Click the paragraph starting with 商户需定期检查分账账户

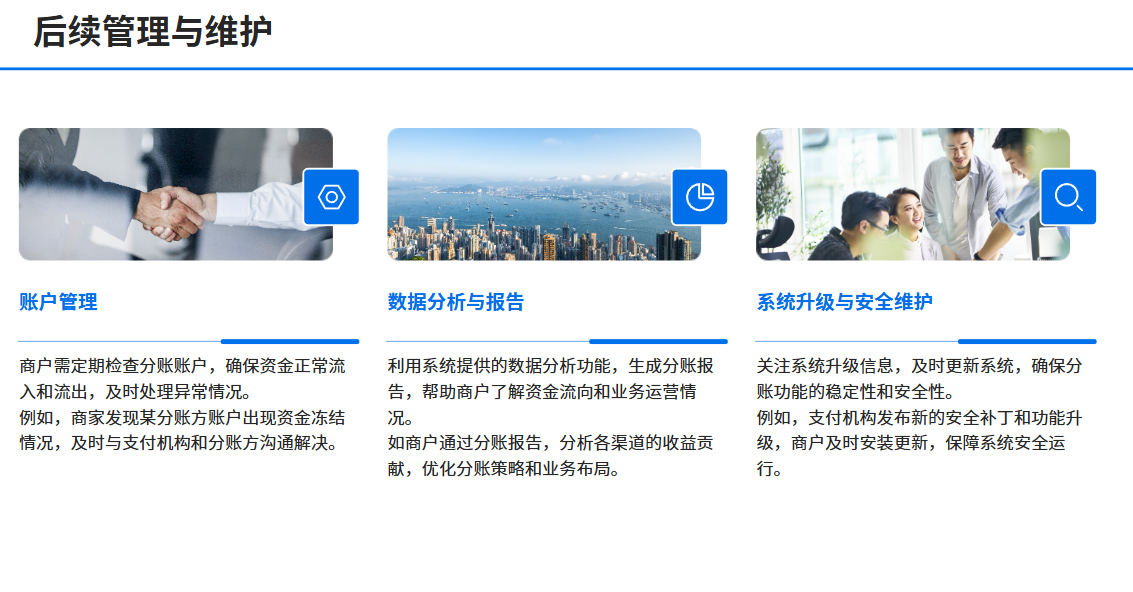tap(182, 378)
